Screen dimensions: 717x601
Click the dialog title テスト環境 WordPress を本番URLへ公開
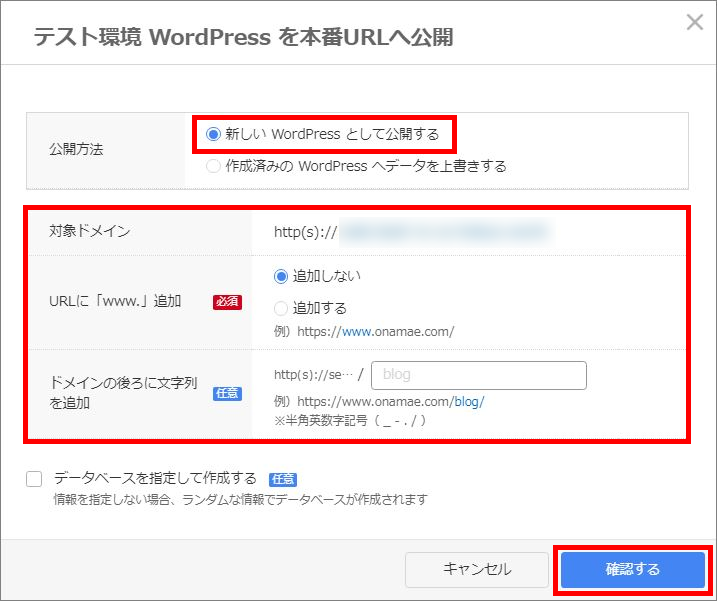coord(243,37)
